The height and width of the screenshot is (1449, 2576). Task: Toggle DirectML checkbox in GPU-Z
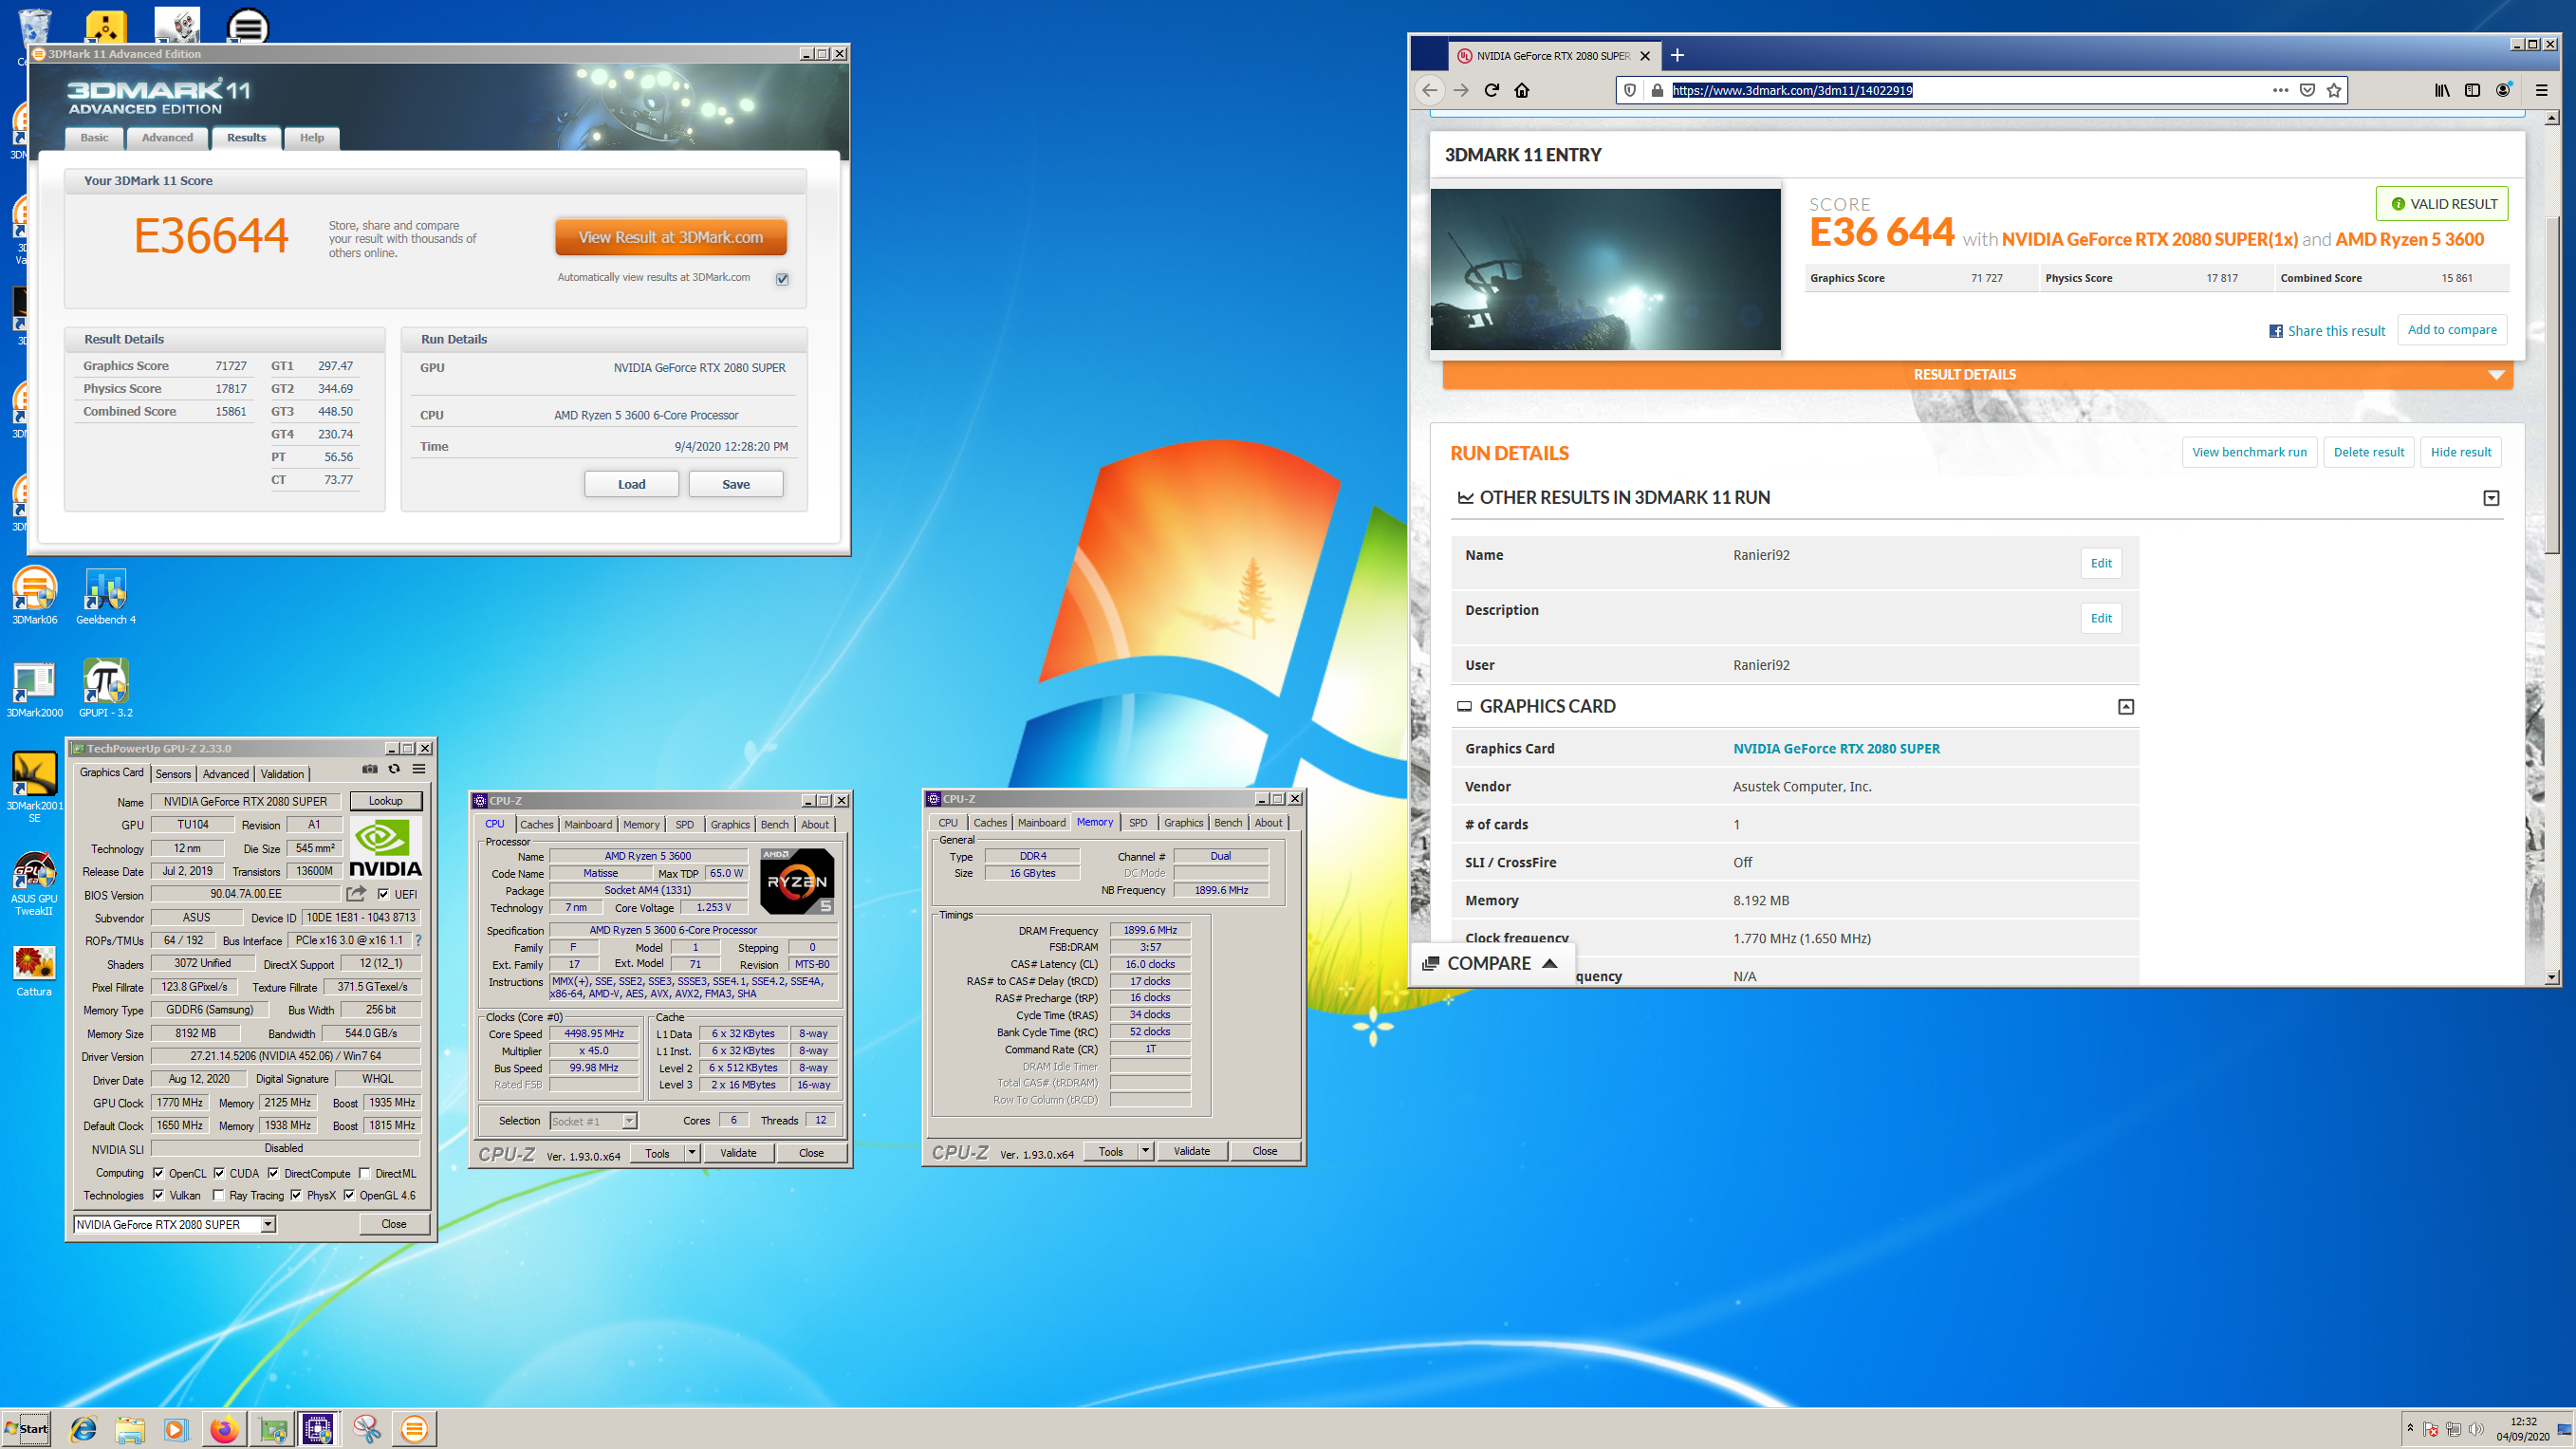[x=365, y=1173]
